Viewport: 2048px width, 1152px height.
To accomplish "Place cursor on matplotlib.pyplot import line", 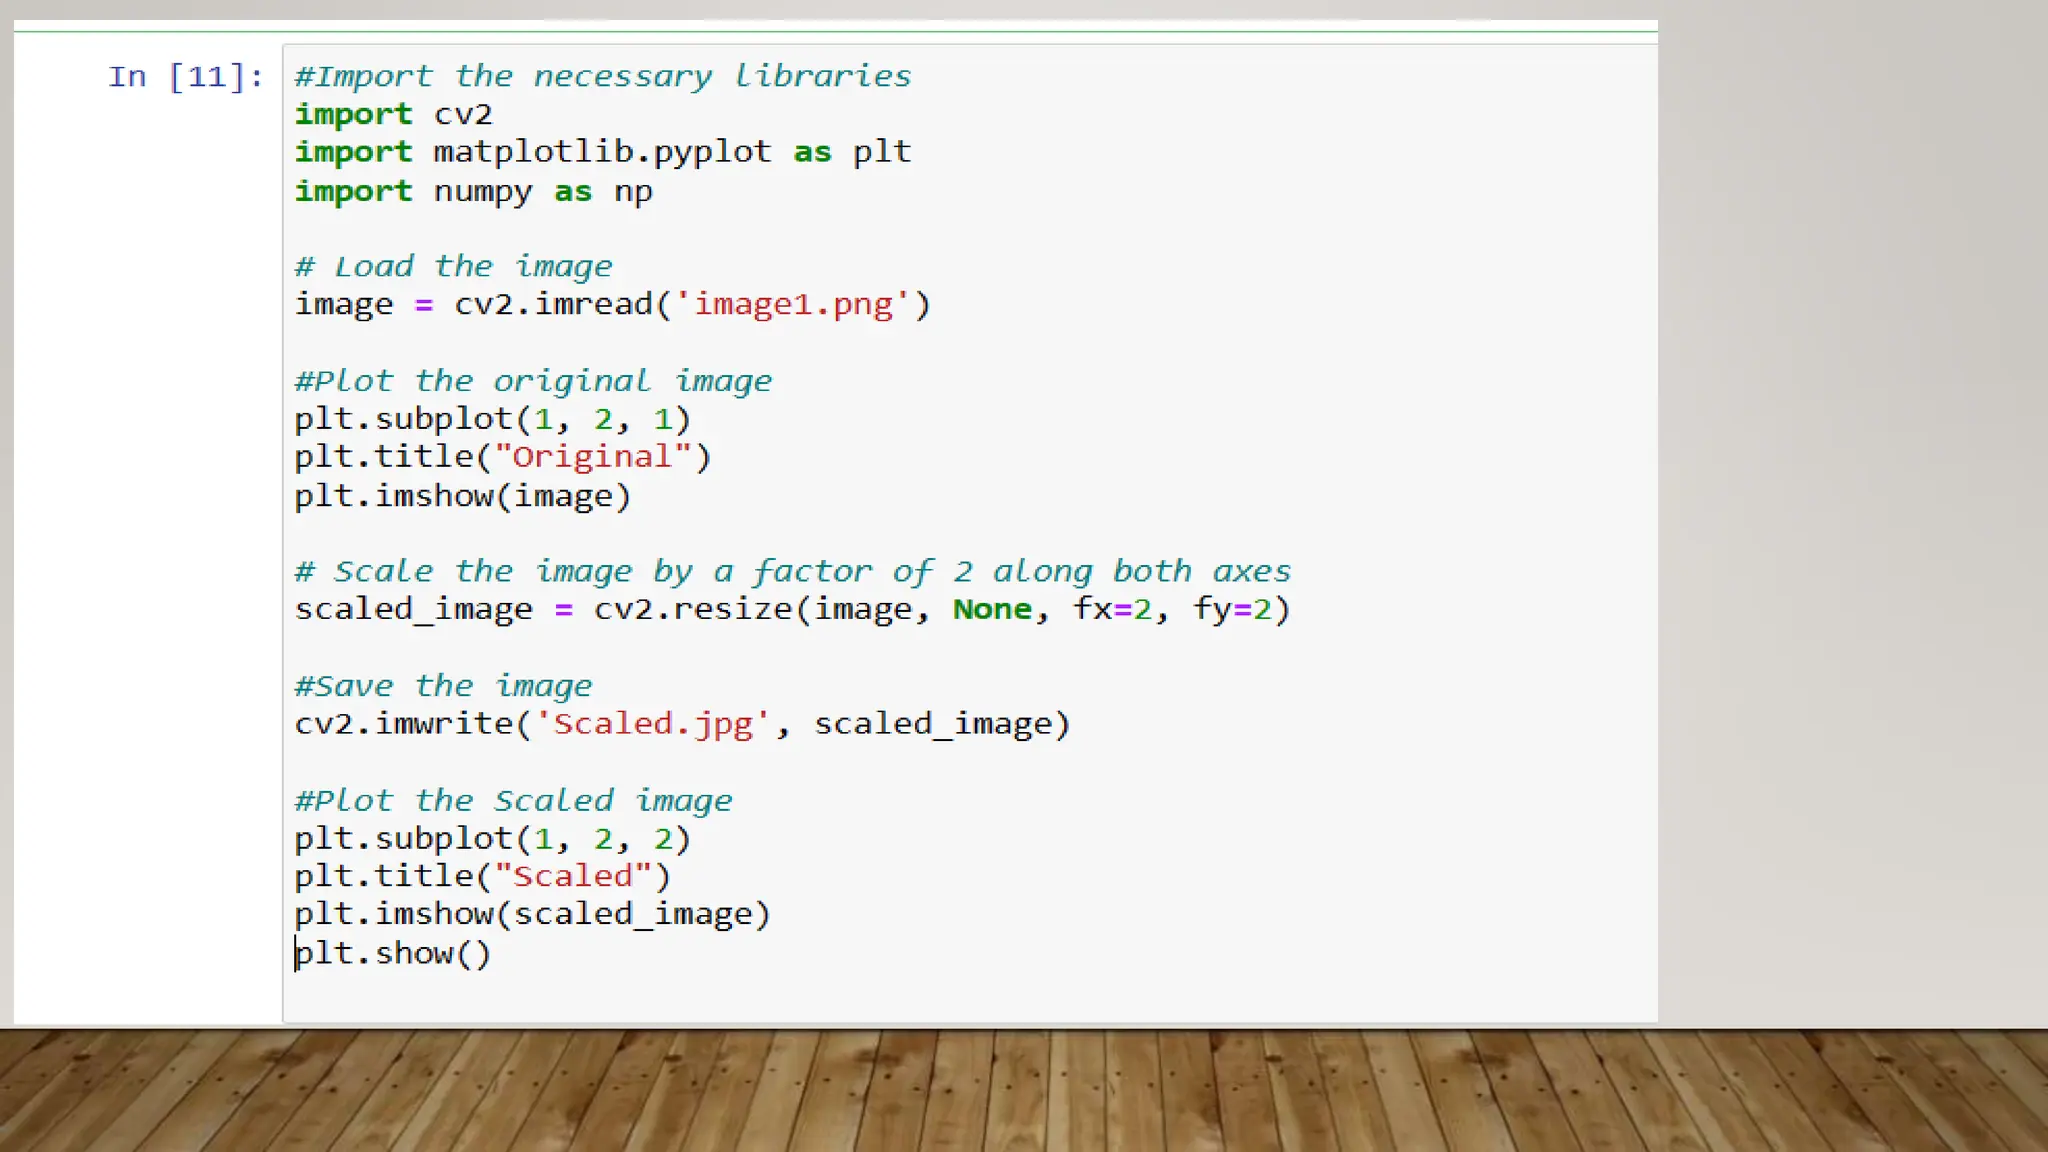I will [602, 152].
